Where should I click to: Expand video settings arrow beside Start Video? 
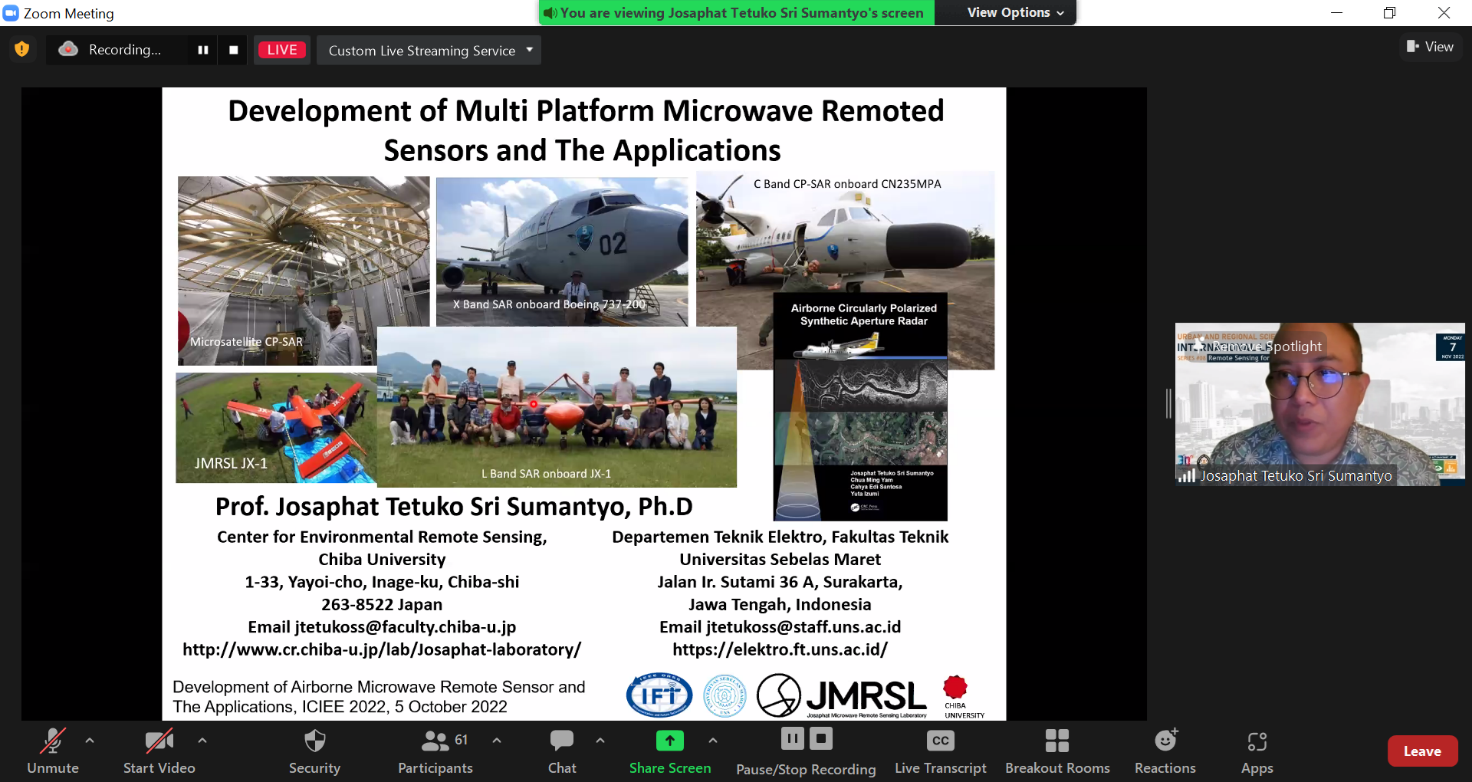[x=202, y=741]
